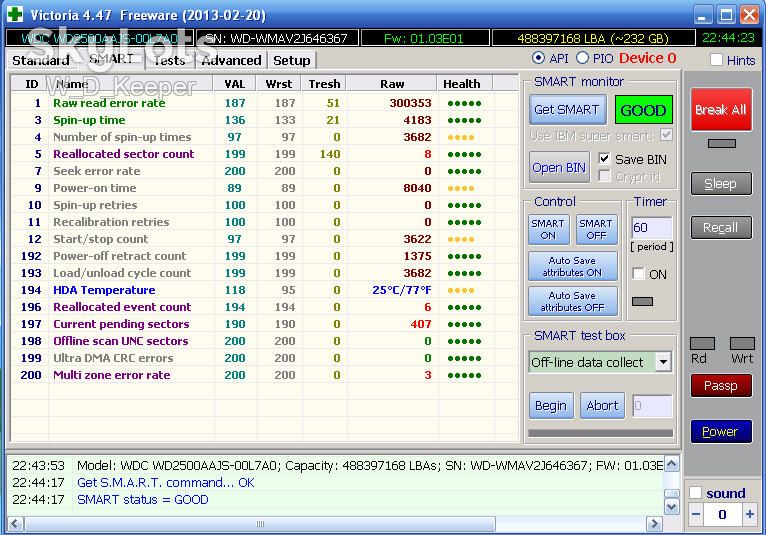
Task: Click Auto Save attributes ON
Action: (x=573, y=266)
